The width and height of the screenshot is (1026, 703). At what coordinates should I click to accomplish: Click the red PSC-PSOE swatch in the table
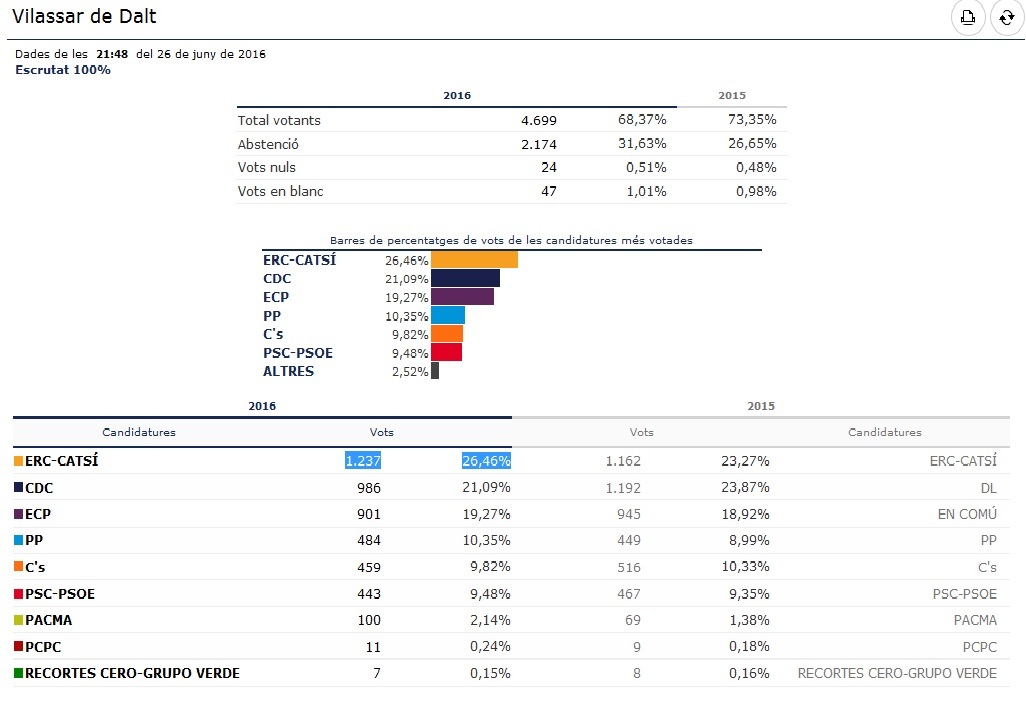18,594
